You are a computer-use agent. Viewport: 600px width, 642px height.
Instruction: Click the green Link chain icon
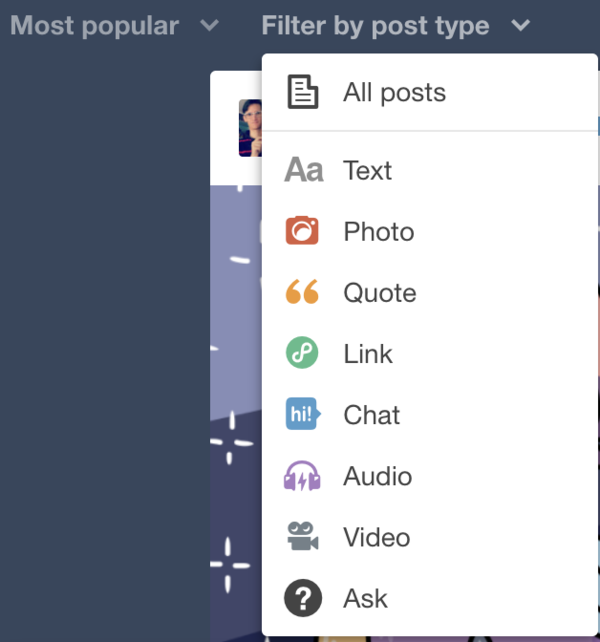(x=302, y=353)
